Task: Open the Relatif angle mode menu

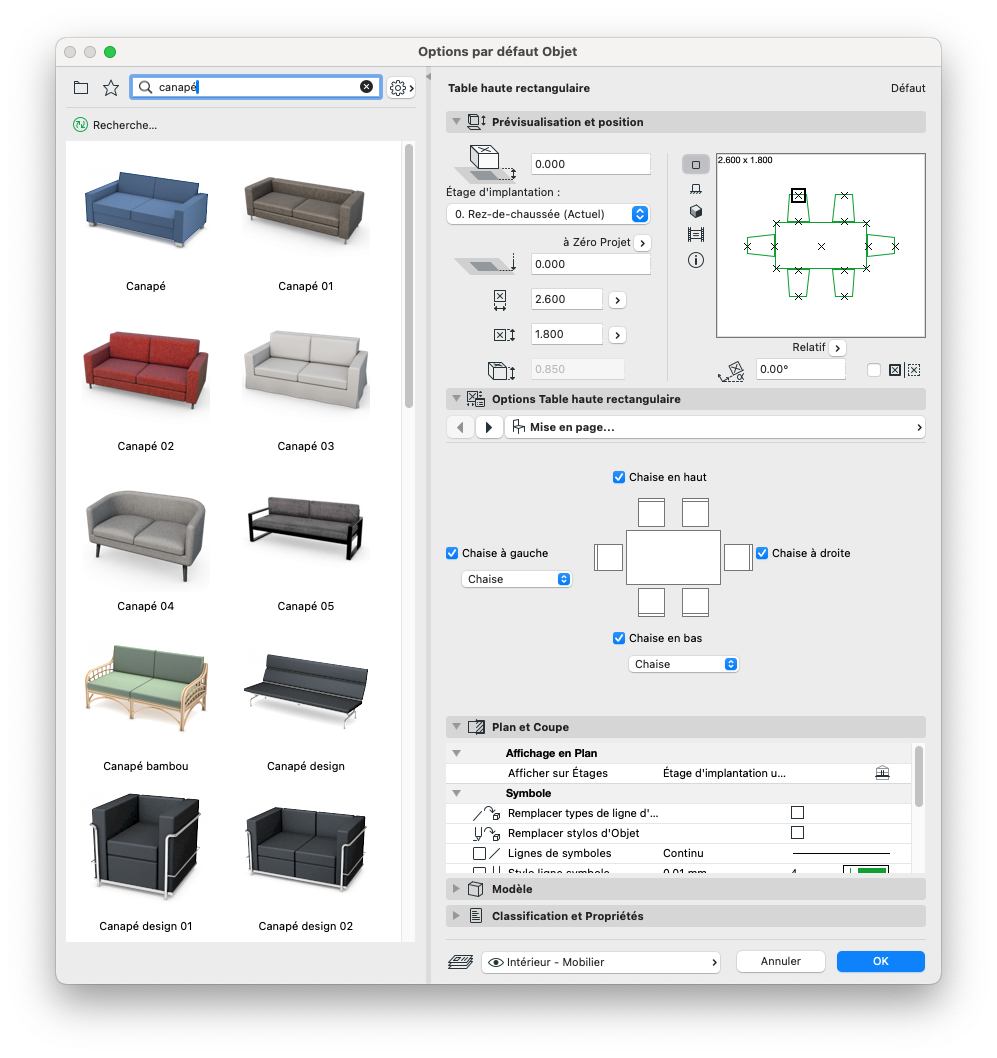Action: point(837,348)
